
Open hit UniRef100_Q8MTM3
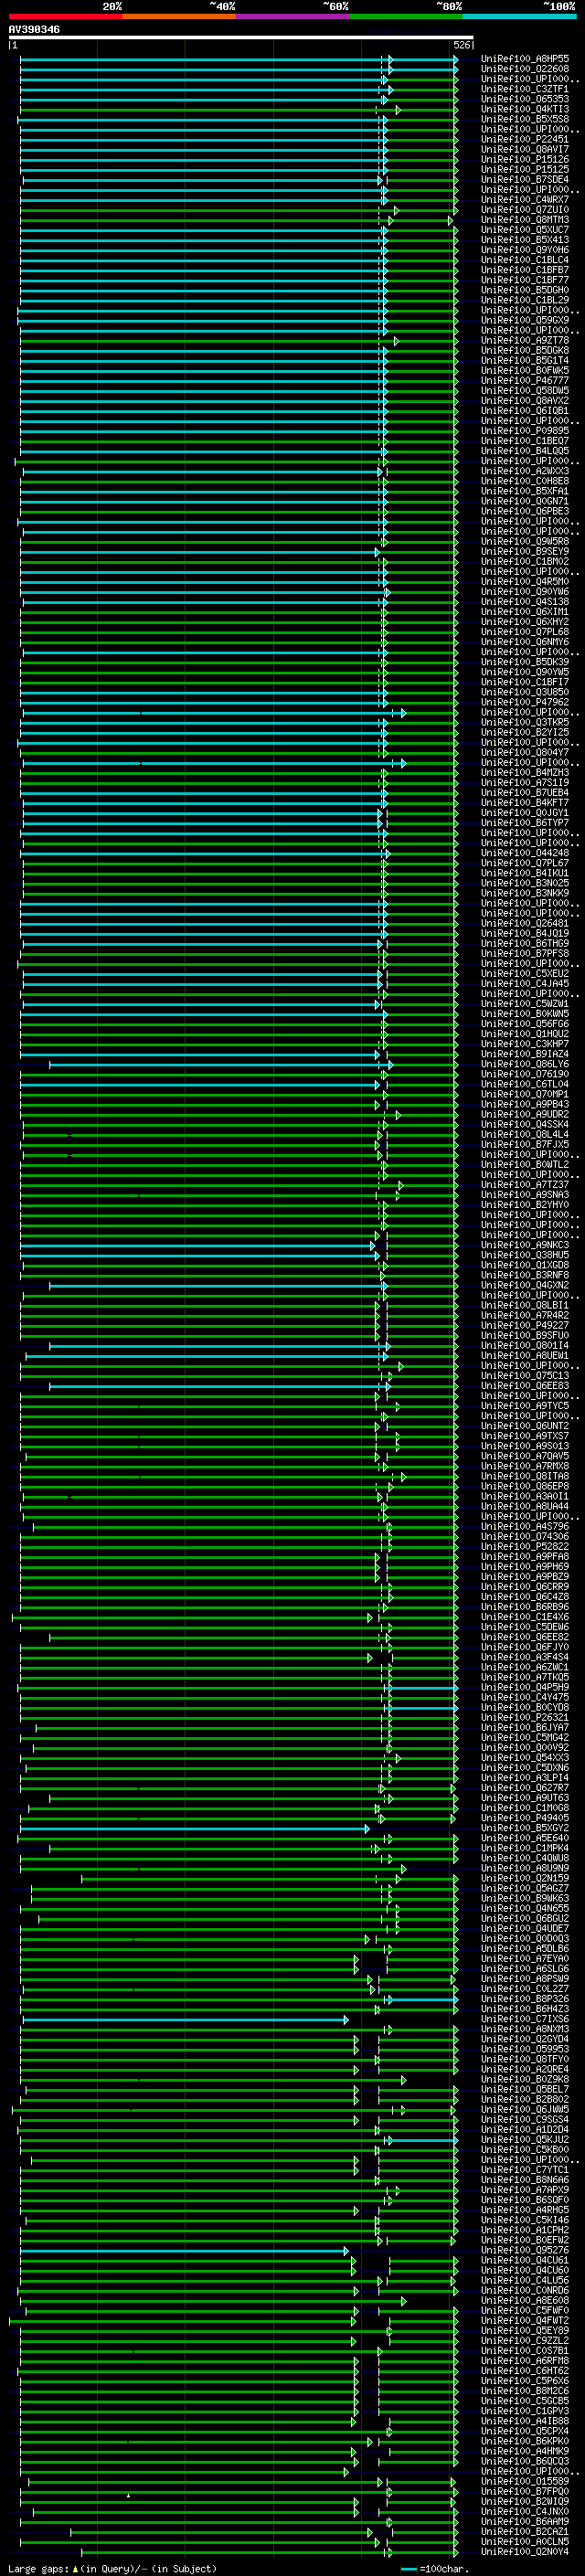click(525, 220)
